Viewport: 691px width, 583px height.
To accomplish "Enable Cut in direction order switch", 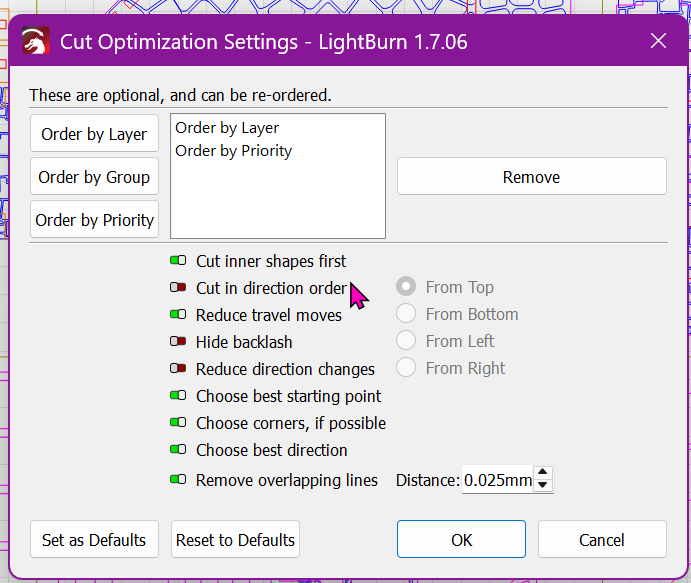I will (178, 287).
